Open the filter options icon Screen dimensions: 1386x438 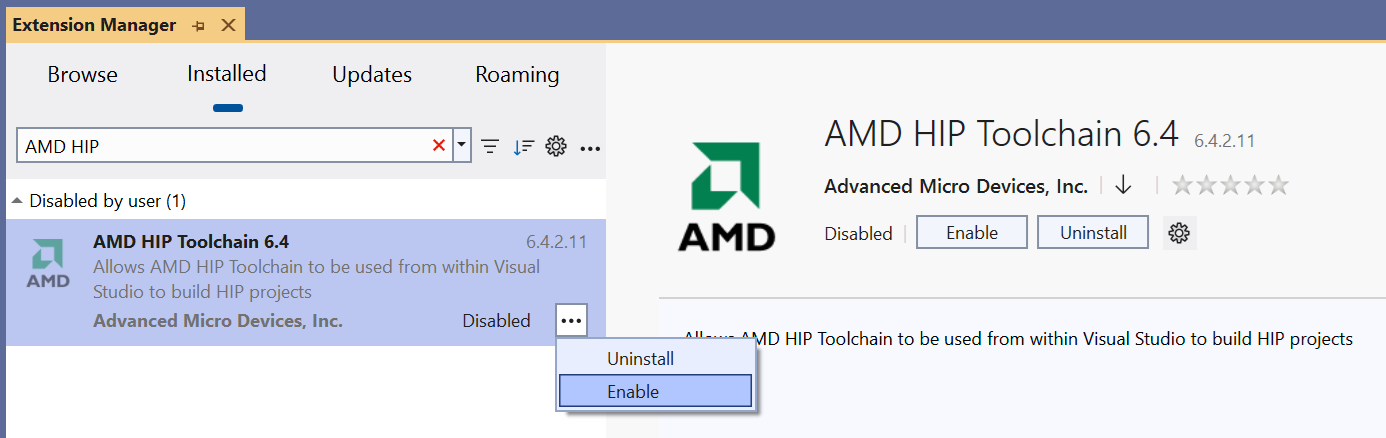pos(490,146)
